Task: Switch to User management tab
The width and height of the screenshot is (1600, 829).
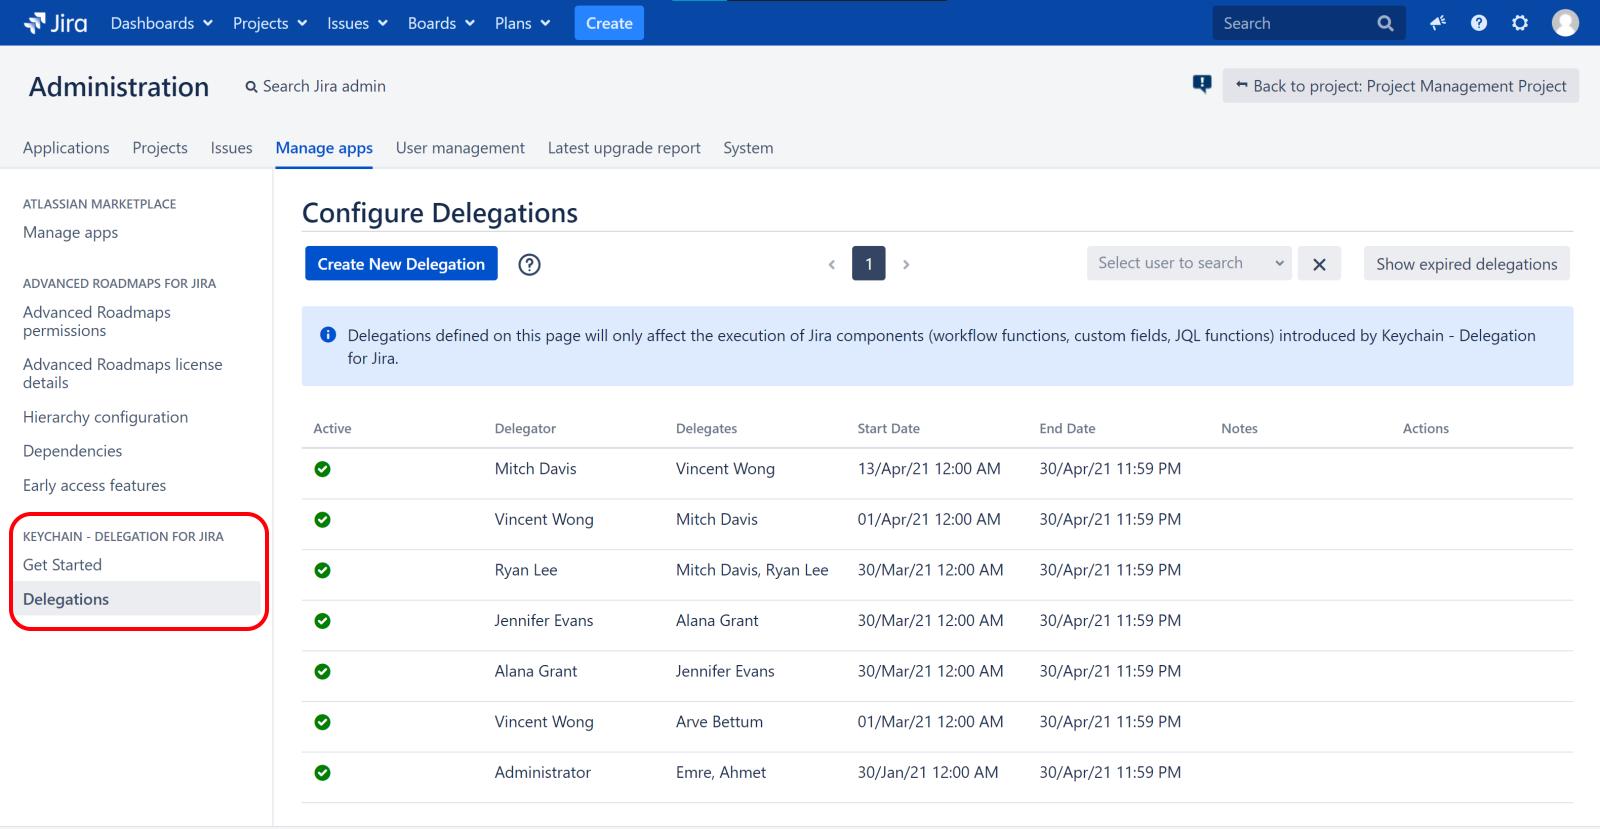Action: click(460, 148)
